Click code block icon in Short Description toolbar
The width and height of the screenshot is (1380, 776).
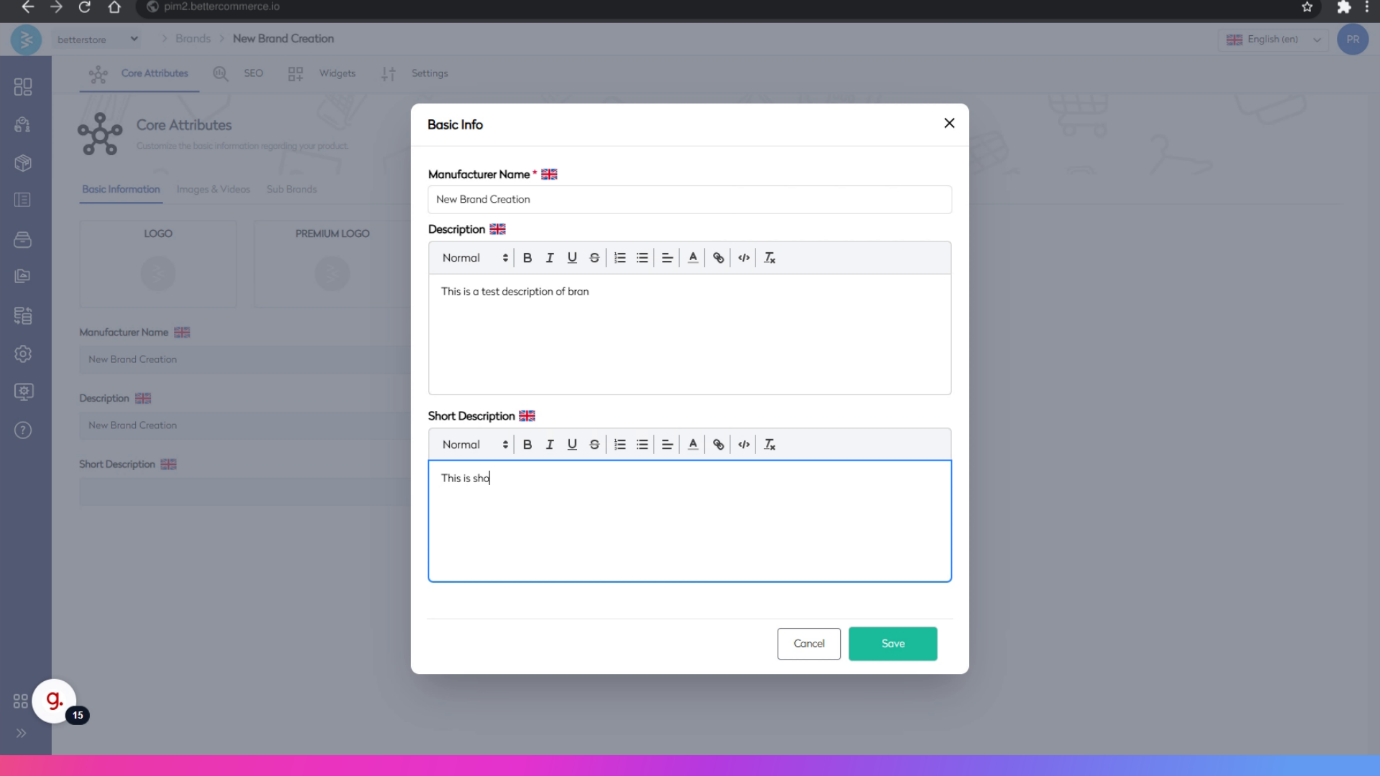744,445
